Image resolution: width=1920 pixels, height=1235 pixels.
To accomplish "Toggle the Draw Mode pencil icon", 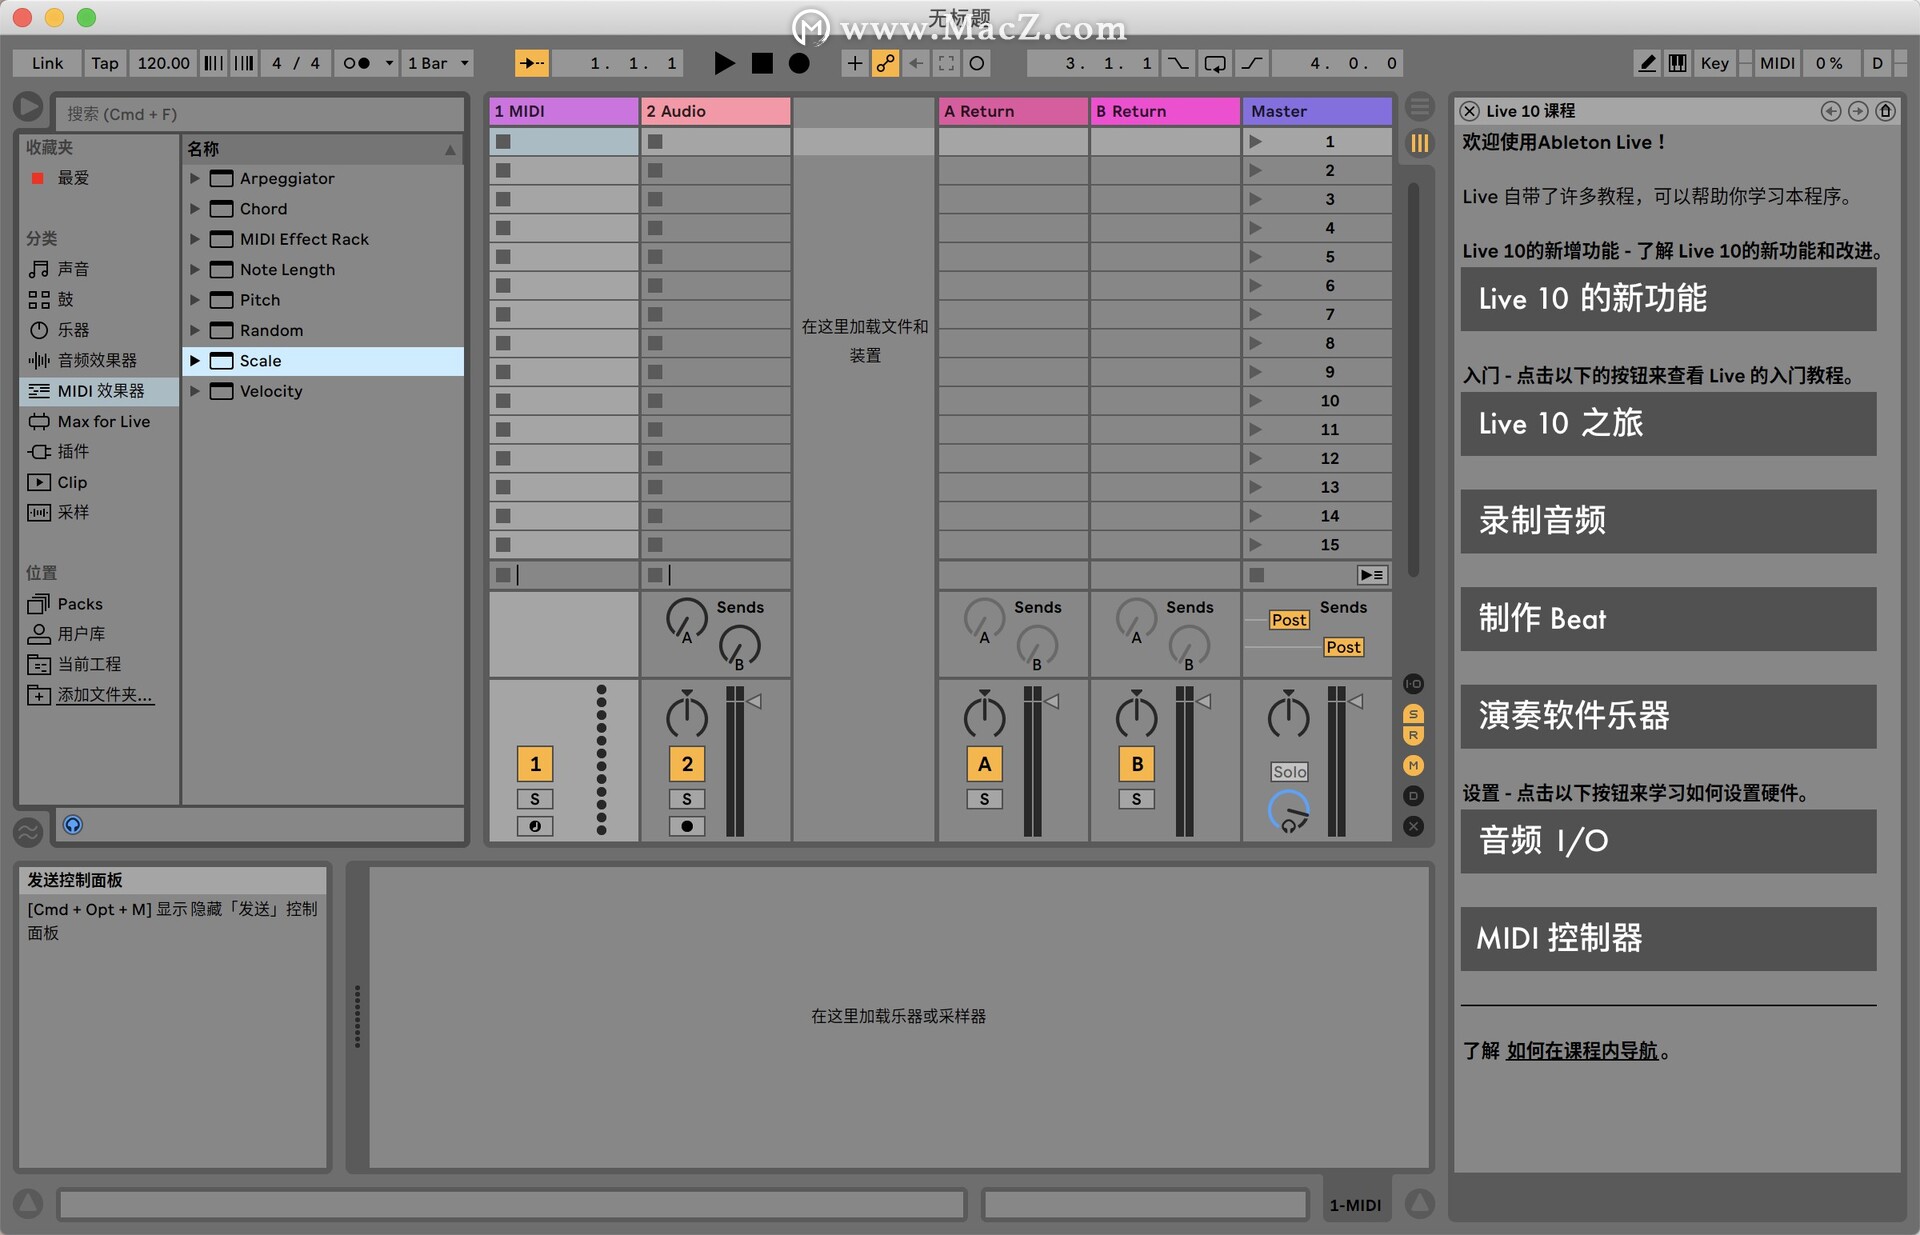I will click(x=1647, y=63).
